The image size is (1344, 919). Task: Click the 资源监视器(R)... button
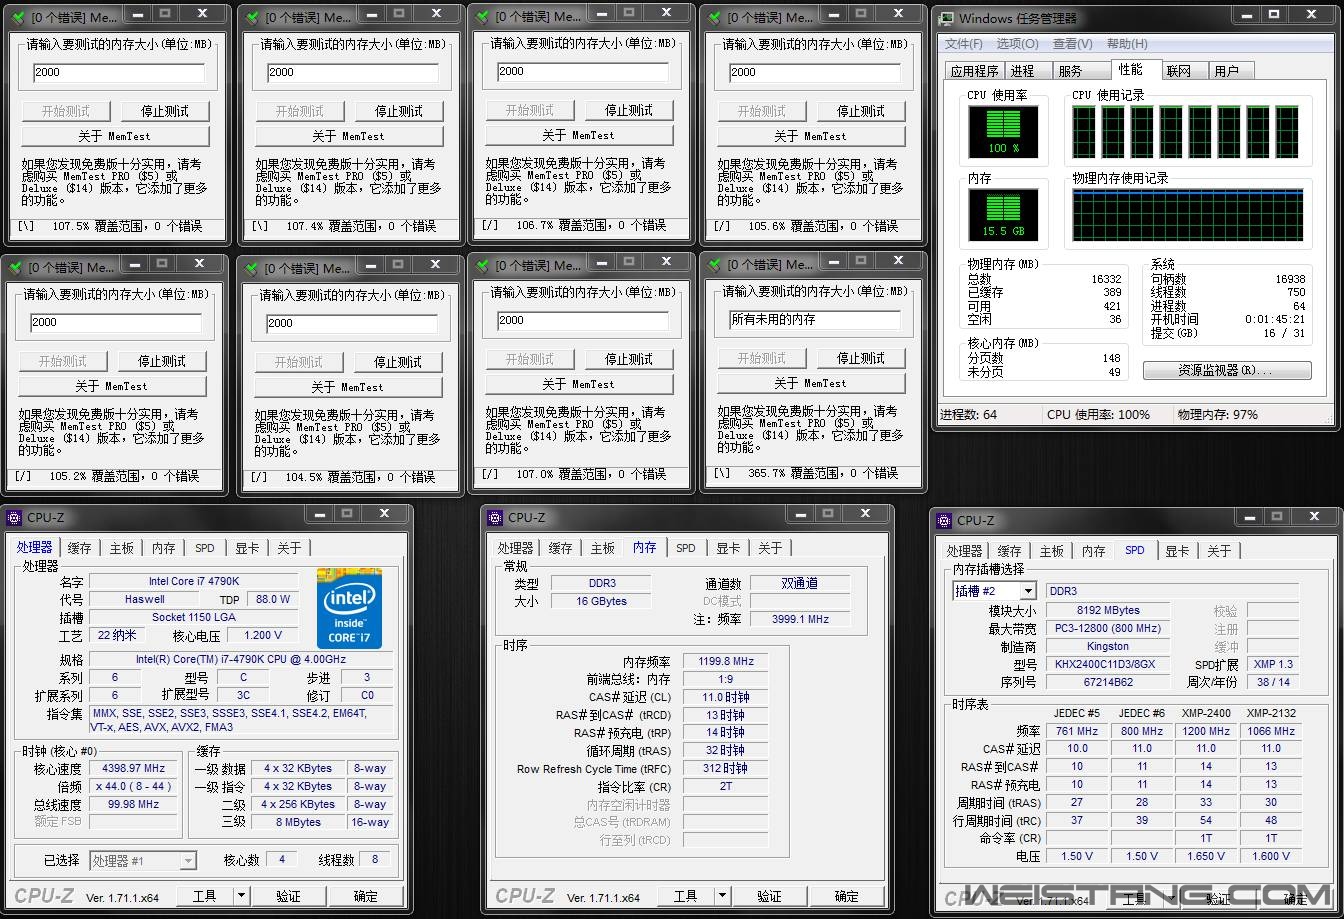pyautogui.click(x=1226, y=371)
